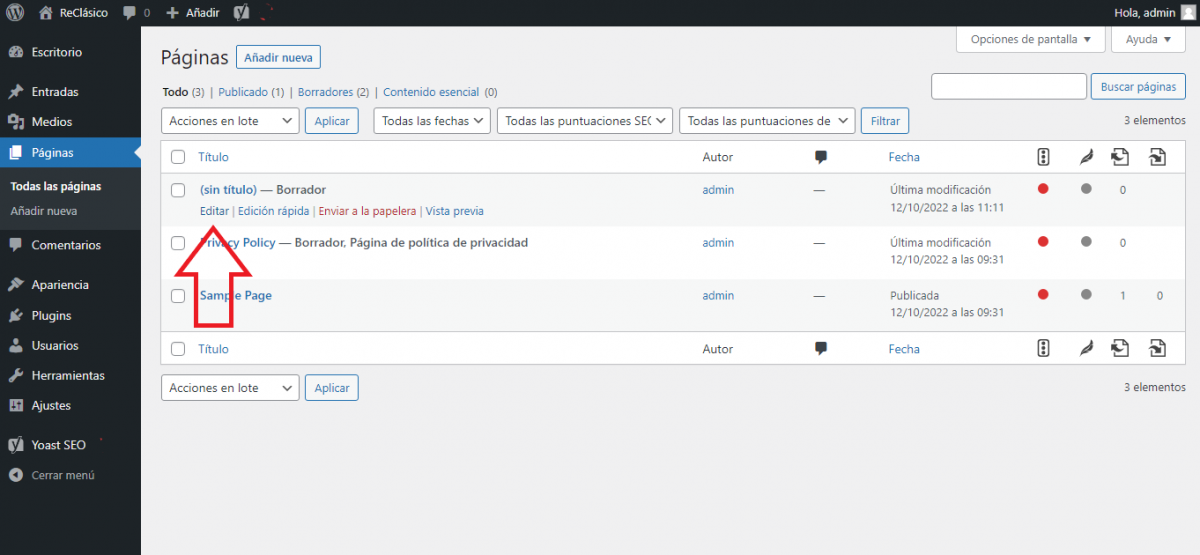
Task: Go to Apariencia in the sidebar menu
Action: (x=60, y=285)
